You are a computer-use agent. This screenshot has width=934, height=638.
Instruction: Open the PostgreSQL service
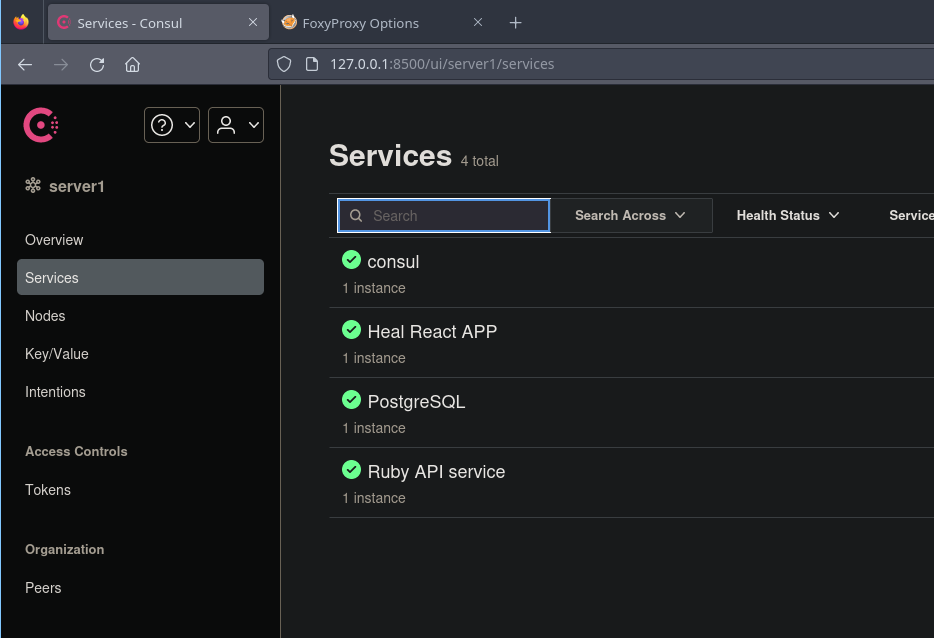(x=416, y=402)
